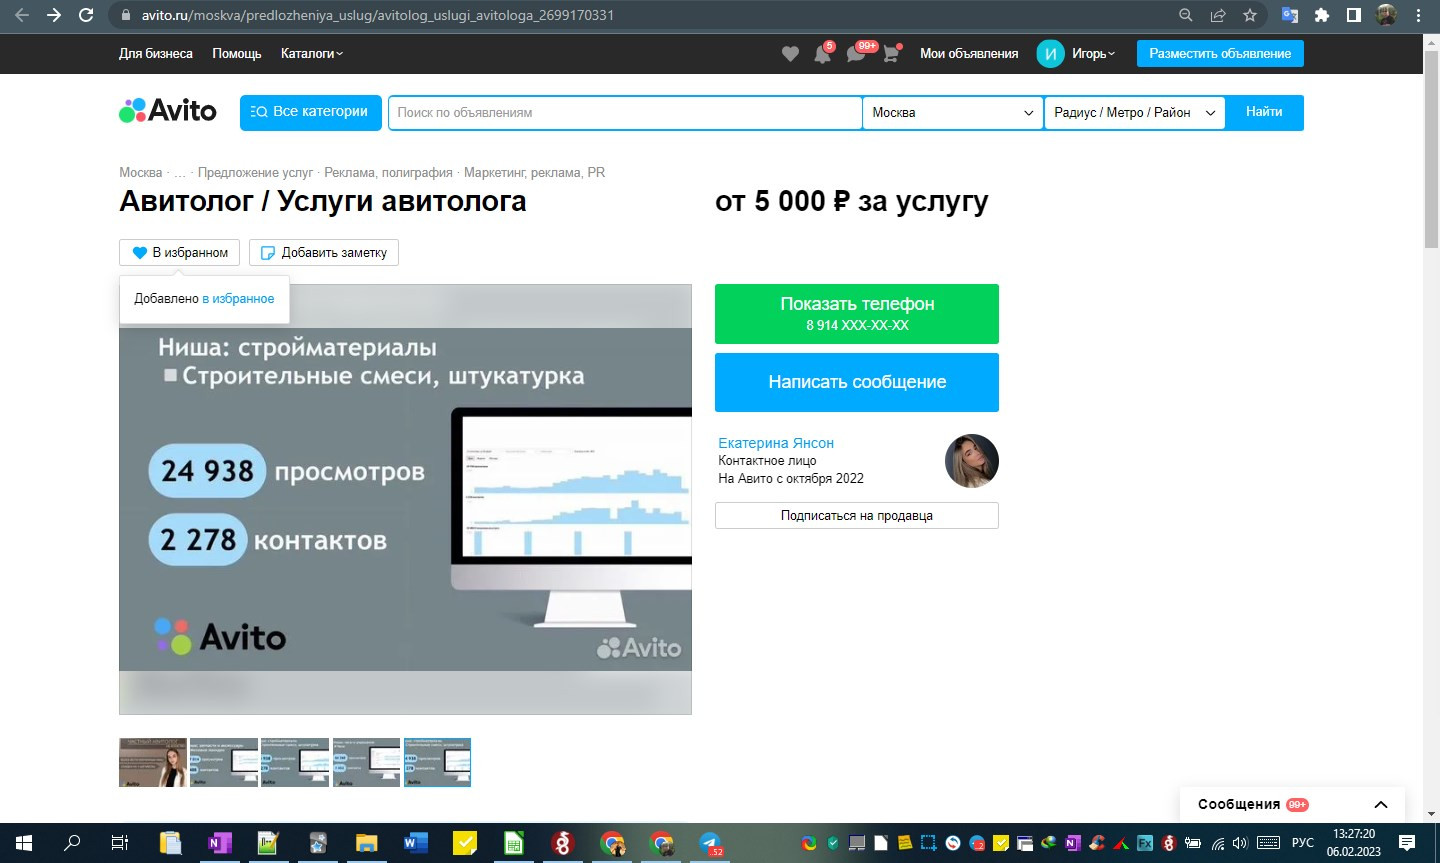
Task: Expand the Игорь account dropdown
Action: (x=1093, y=54)
